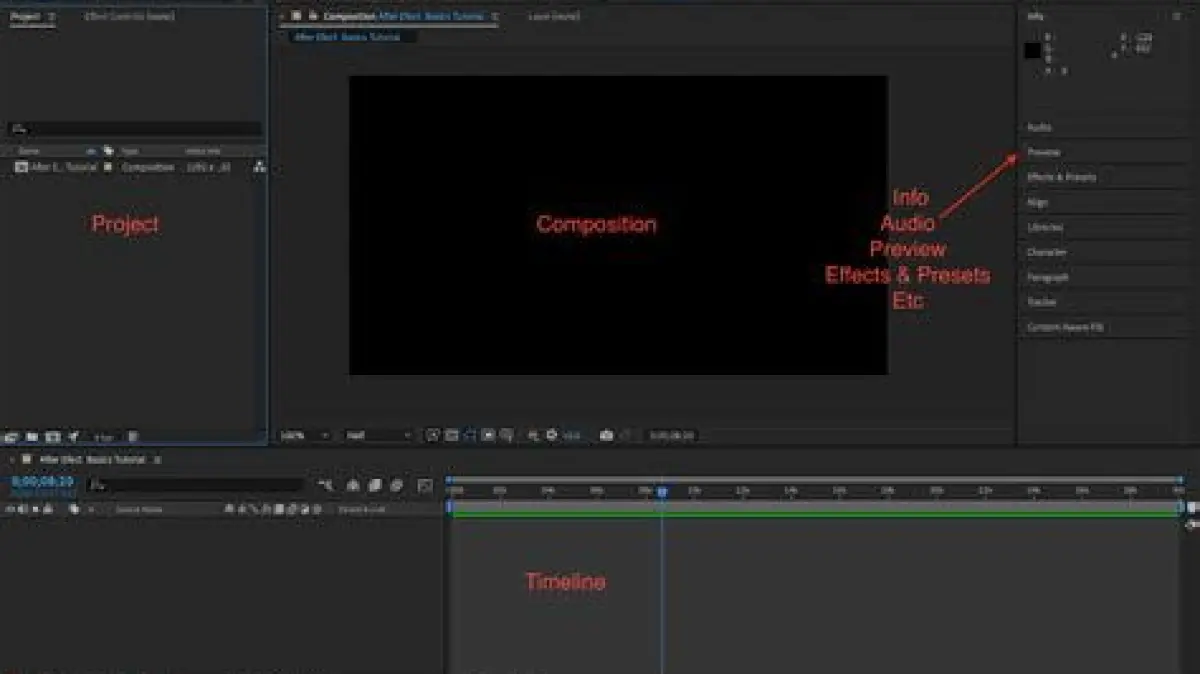Click the Graph Editor icon in timeline
This screenshot has height=674, width=1200.
[x=425, y=485]
